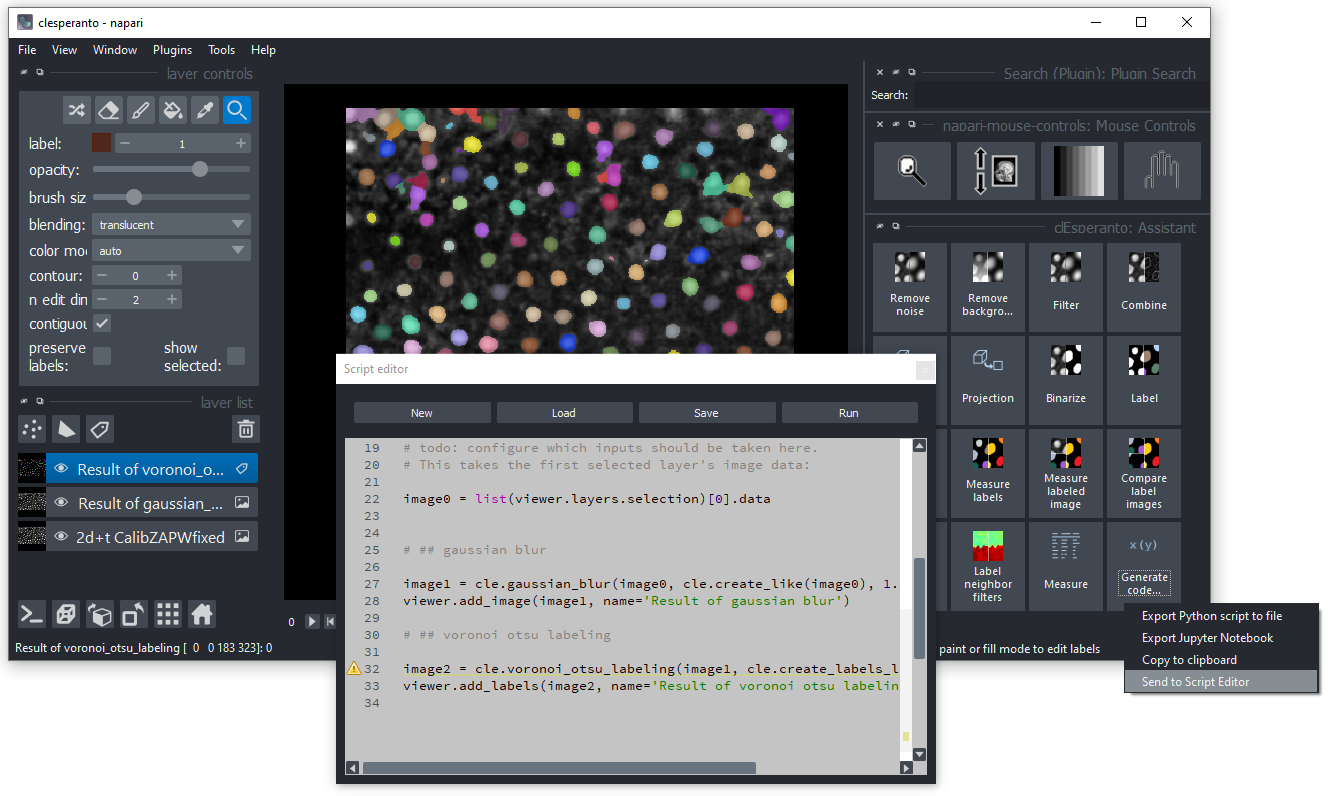Screen dimensions: 1329x796
Task: Add a new labels layer
Action: click(x=99, y=430)
